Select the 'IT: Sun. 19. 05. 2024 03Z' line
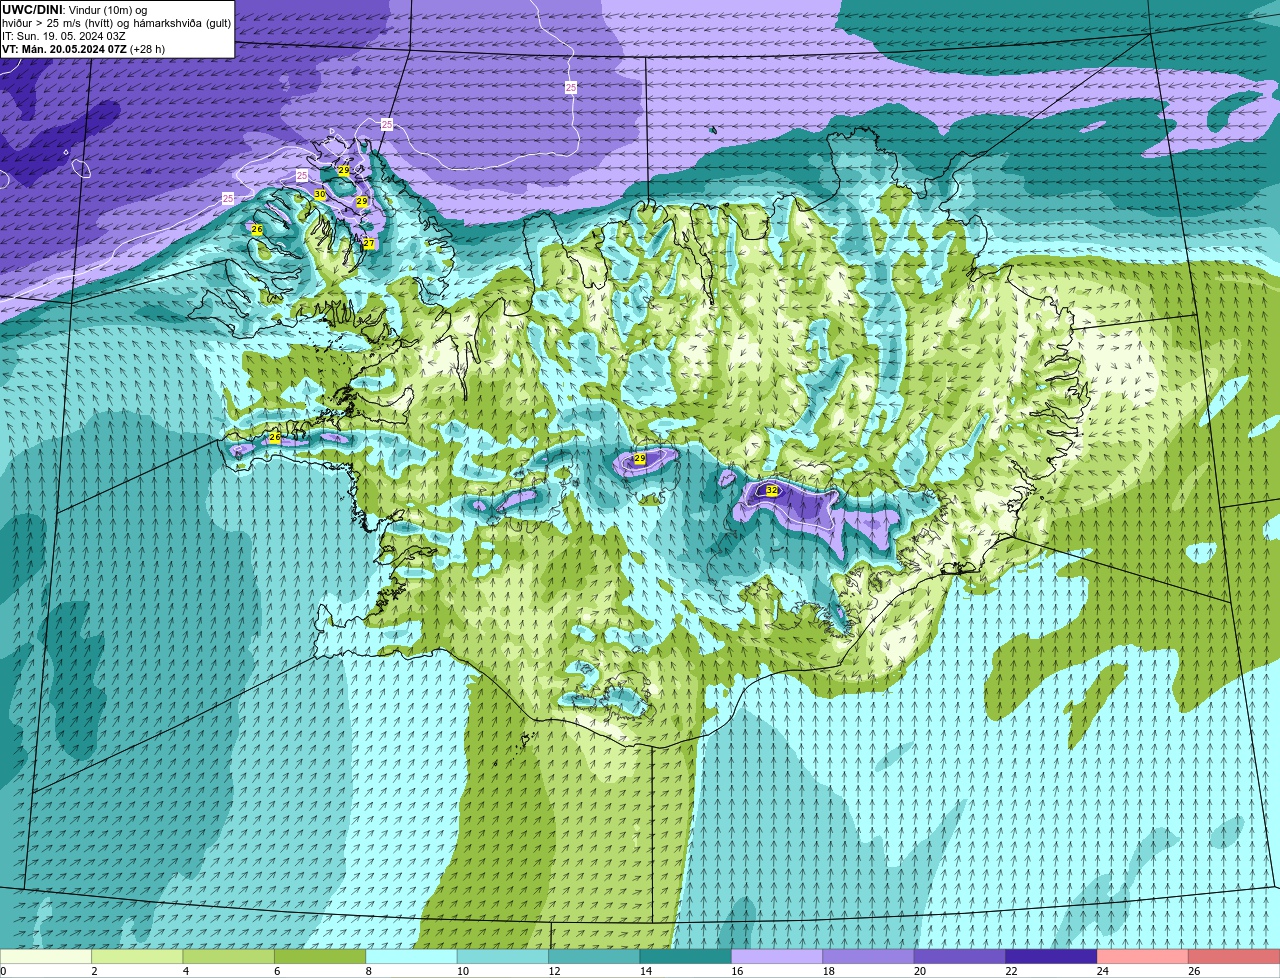Screen dimensions: 1280x978 [64, 36]
